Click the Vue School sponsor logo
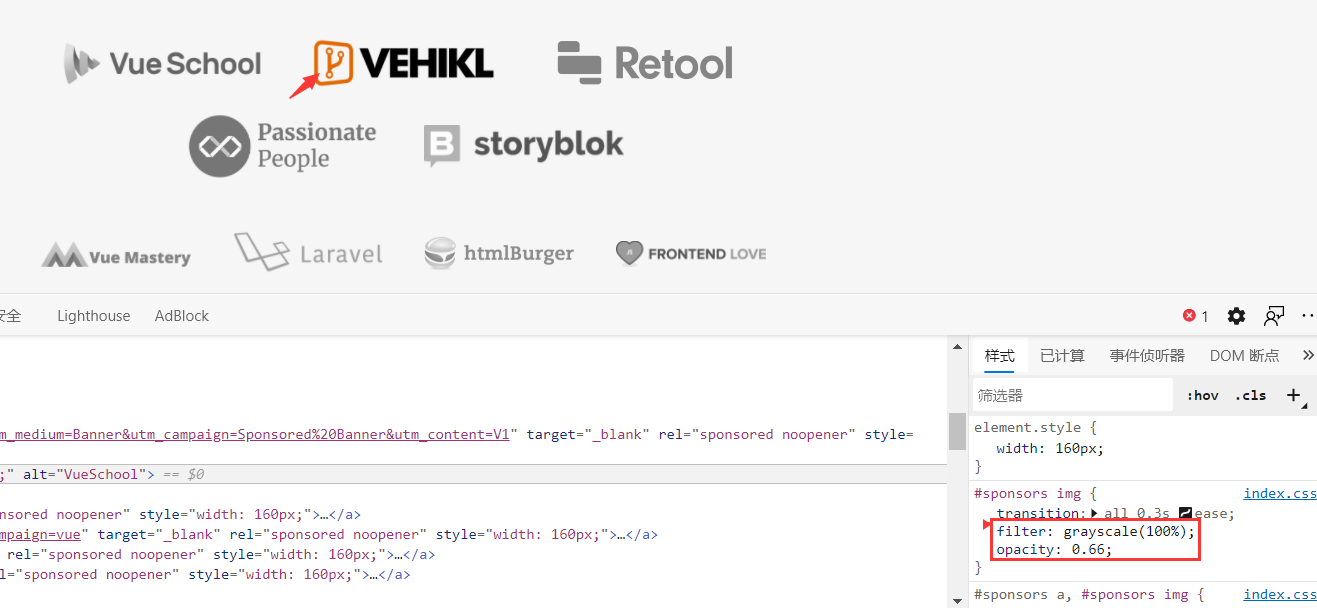 click(163, 64)
